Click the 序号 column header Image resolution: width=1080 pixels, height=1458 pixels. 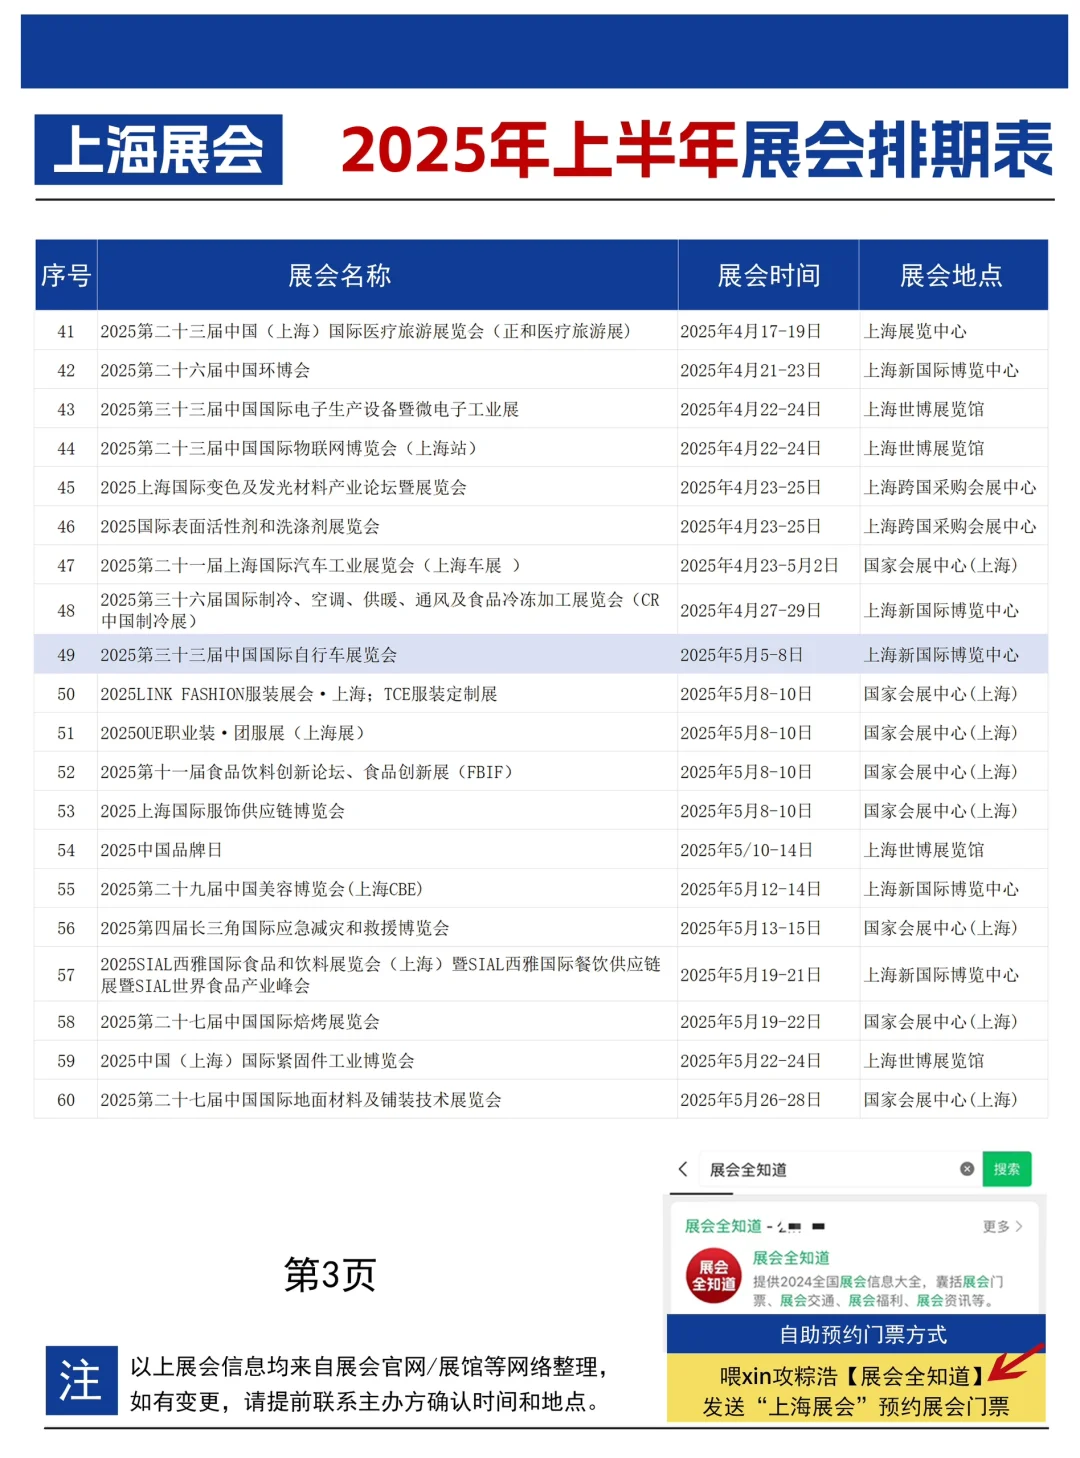coord(66,277)
